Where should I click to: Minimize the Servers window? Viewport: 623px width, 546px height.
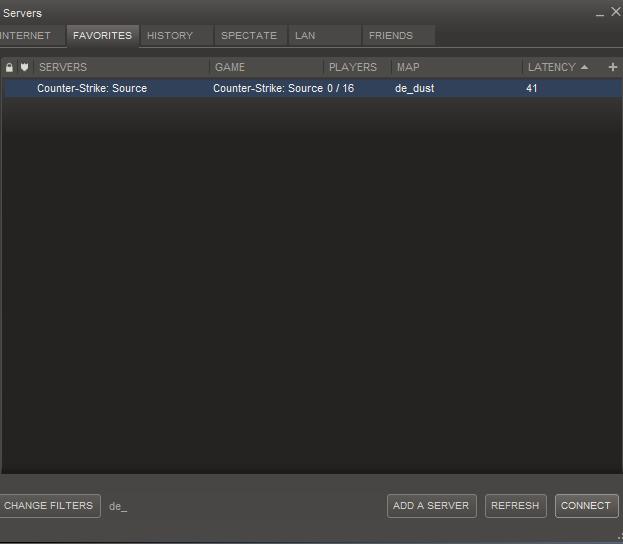click(600, 14)
